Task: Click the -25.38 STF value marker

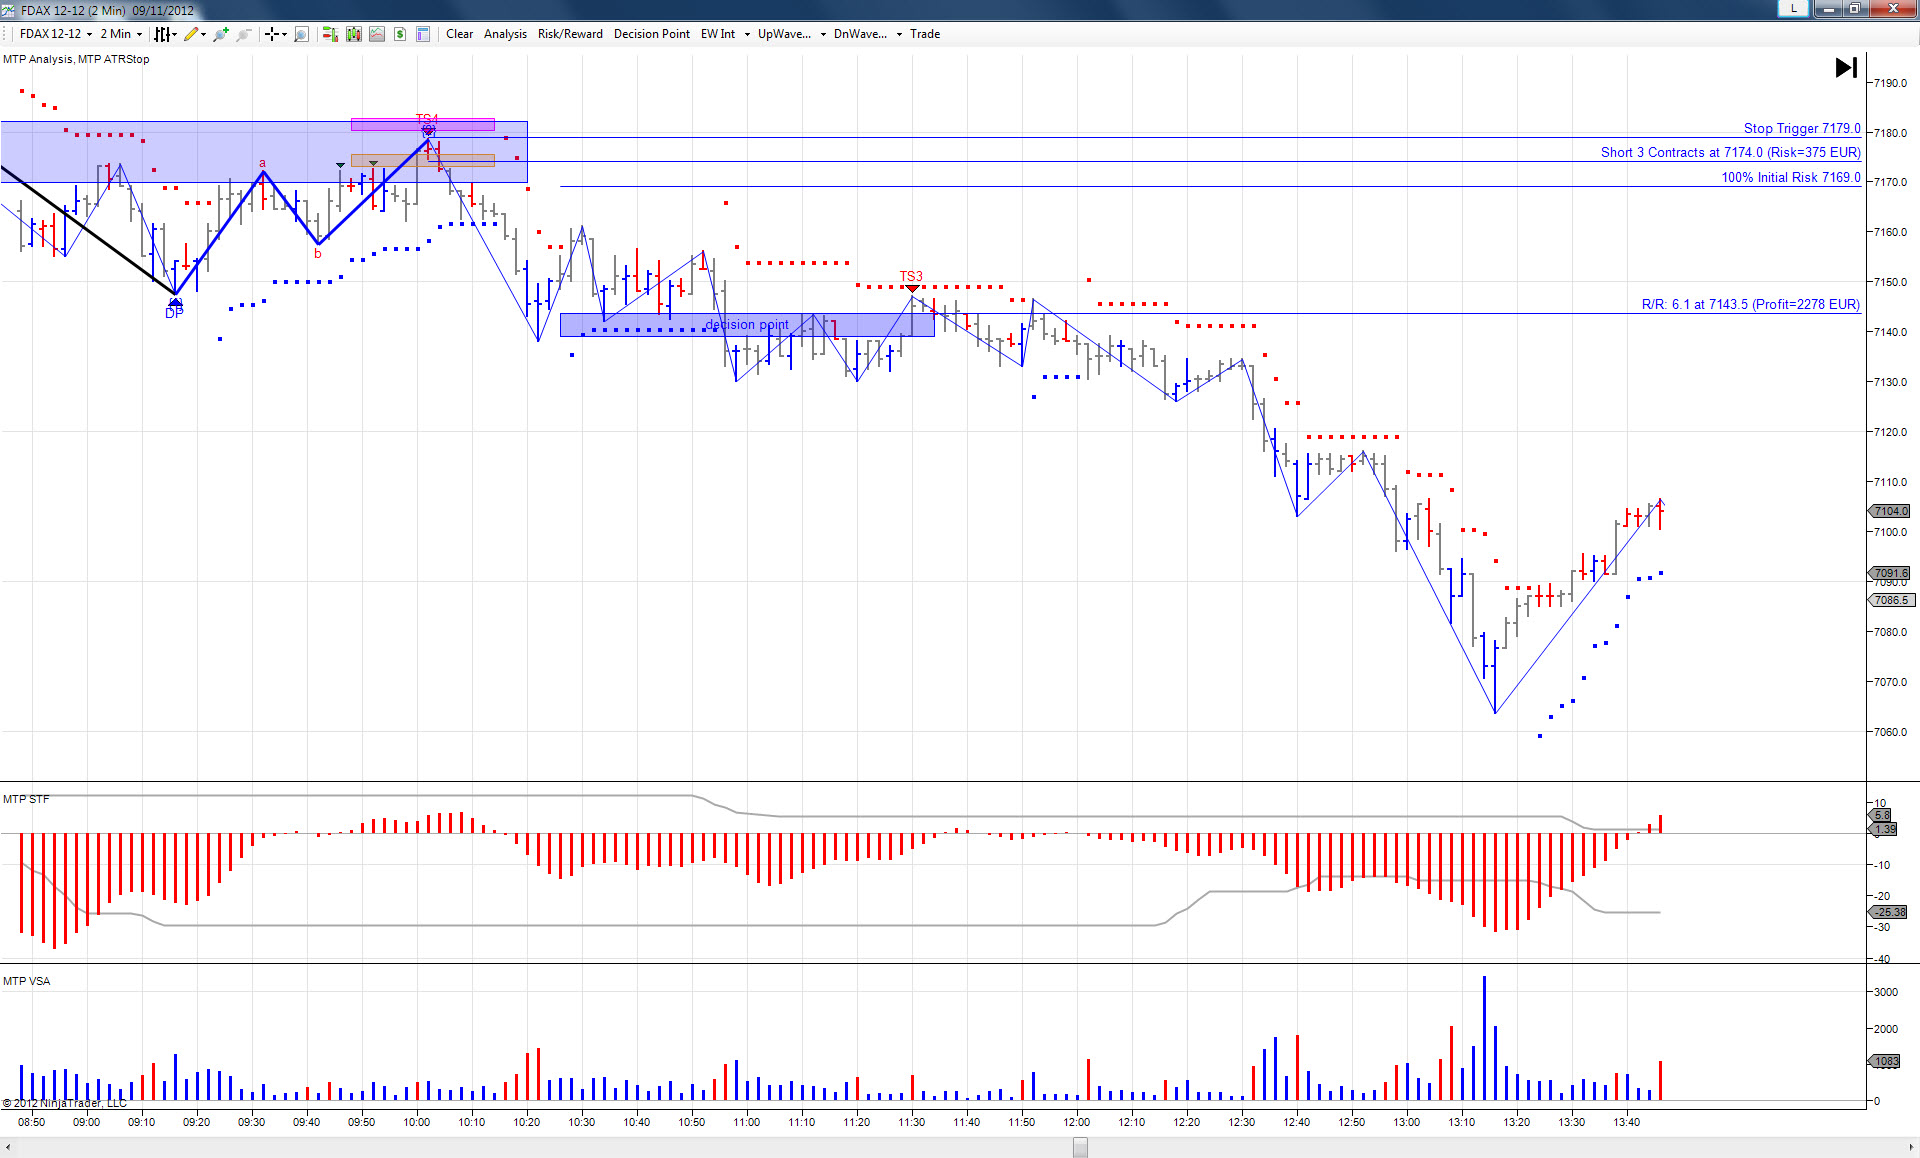Action: (1889, 912)
